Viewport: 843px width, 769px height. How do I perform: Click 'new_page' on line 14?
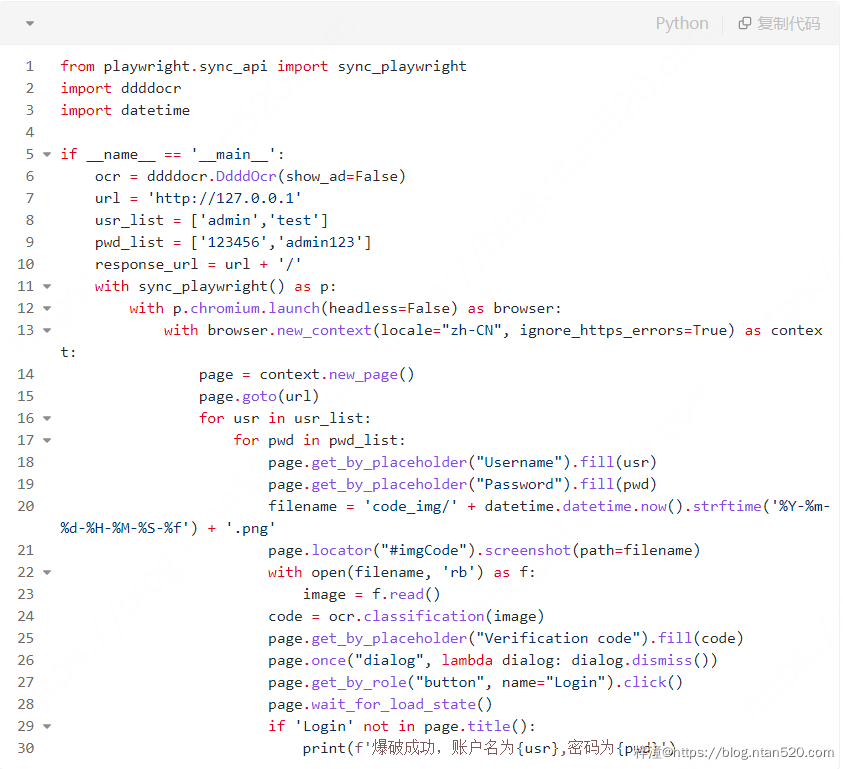tap(363, 374)
